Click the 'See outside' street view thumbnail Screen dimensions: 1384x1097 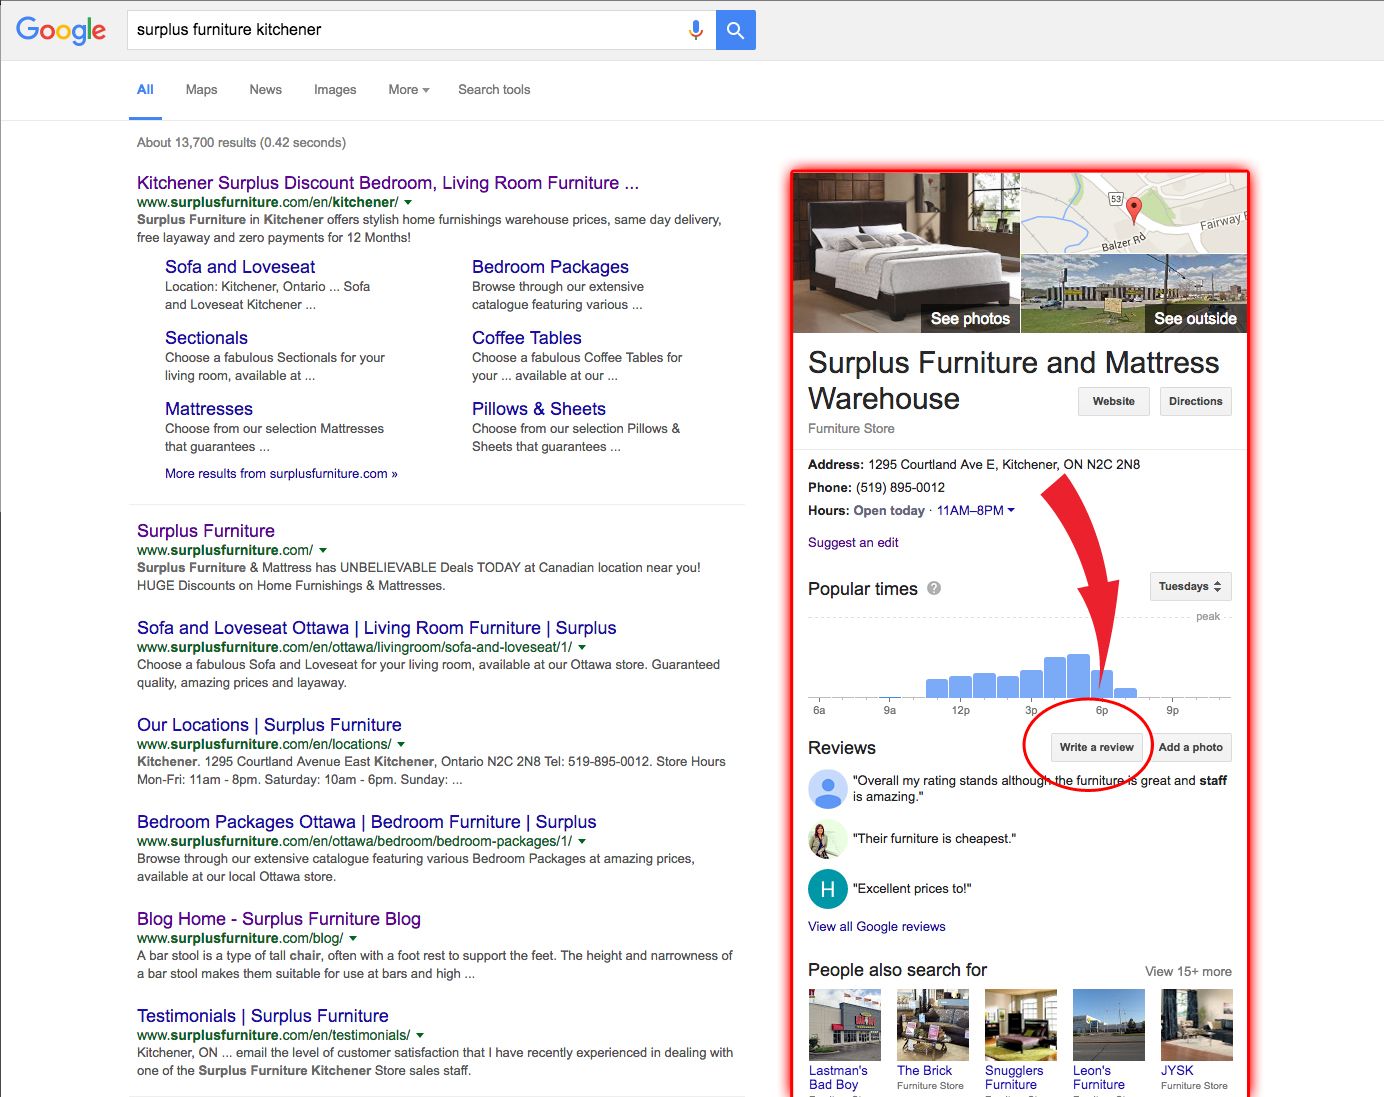(1134, 294)
